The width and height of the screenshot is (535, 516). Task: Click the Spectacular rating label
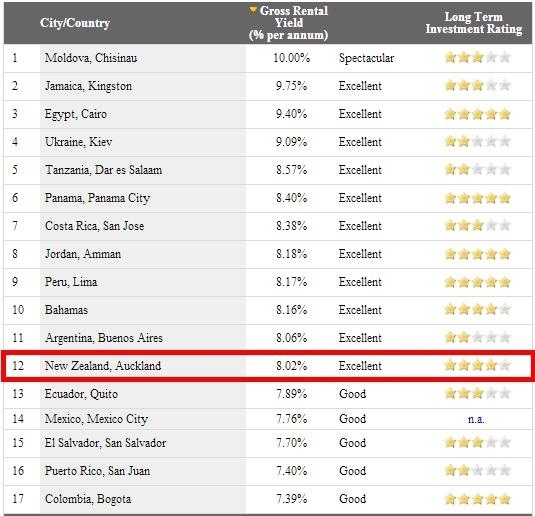pos(366,58)
